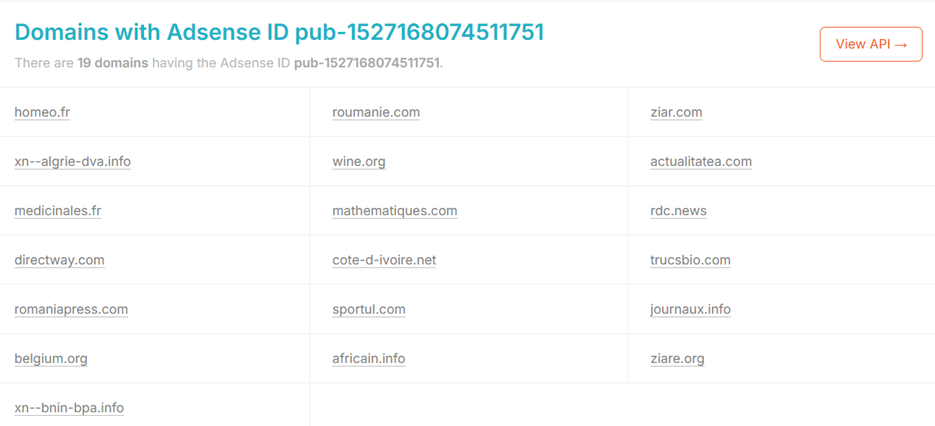Select the belgium.org link
Image resolution: width=935 pixels, height=426 pixels.
[x=51, y=359]
